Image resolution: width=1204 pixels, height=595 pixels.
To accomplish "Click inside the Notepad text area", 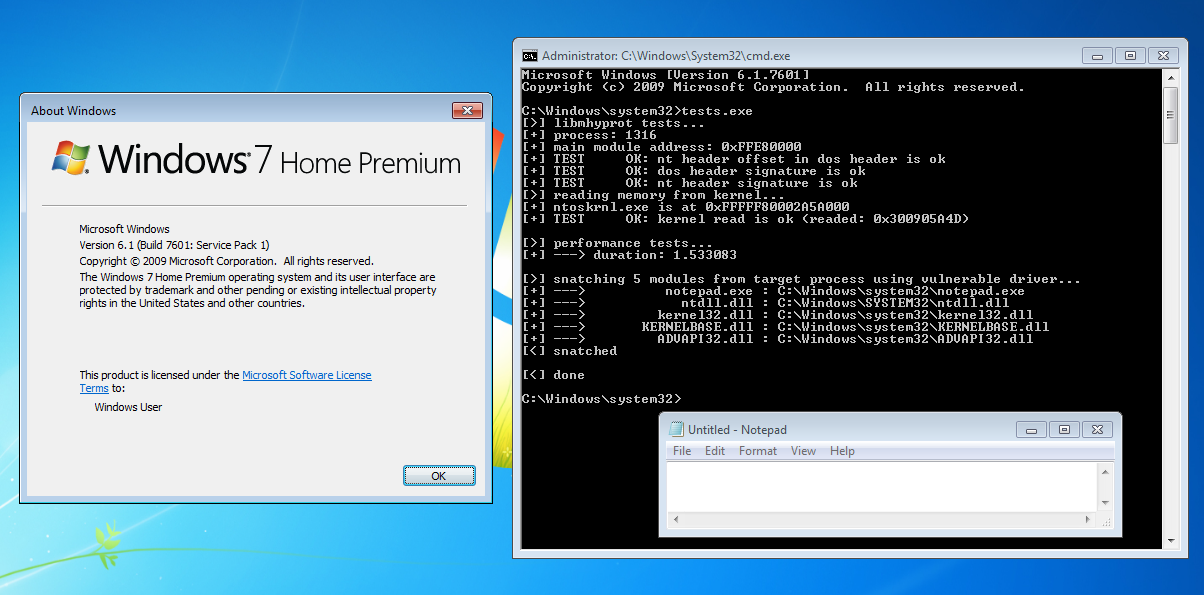I will tap(882, 487).
